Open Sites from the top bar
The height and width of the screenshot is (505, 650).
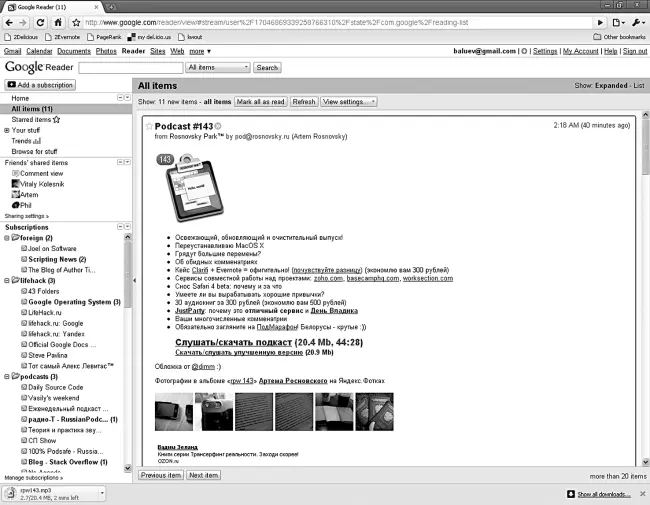158,51
